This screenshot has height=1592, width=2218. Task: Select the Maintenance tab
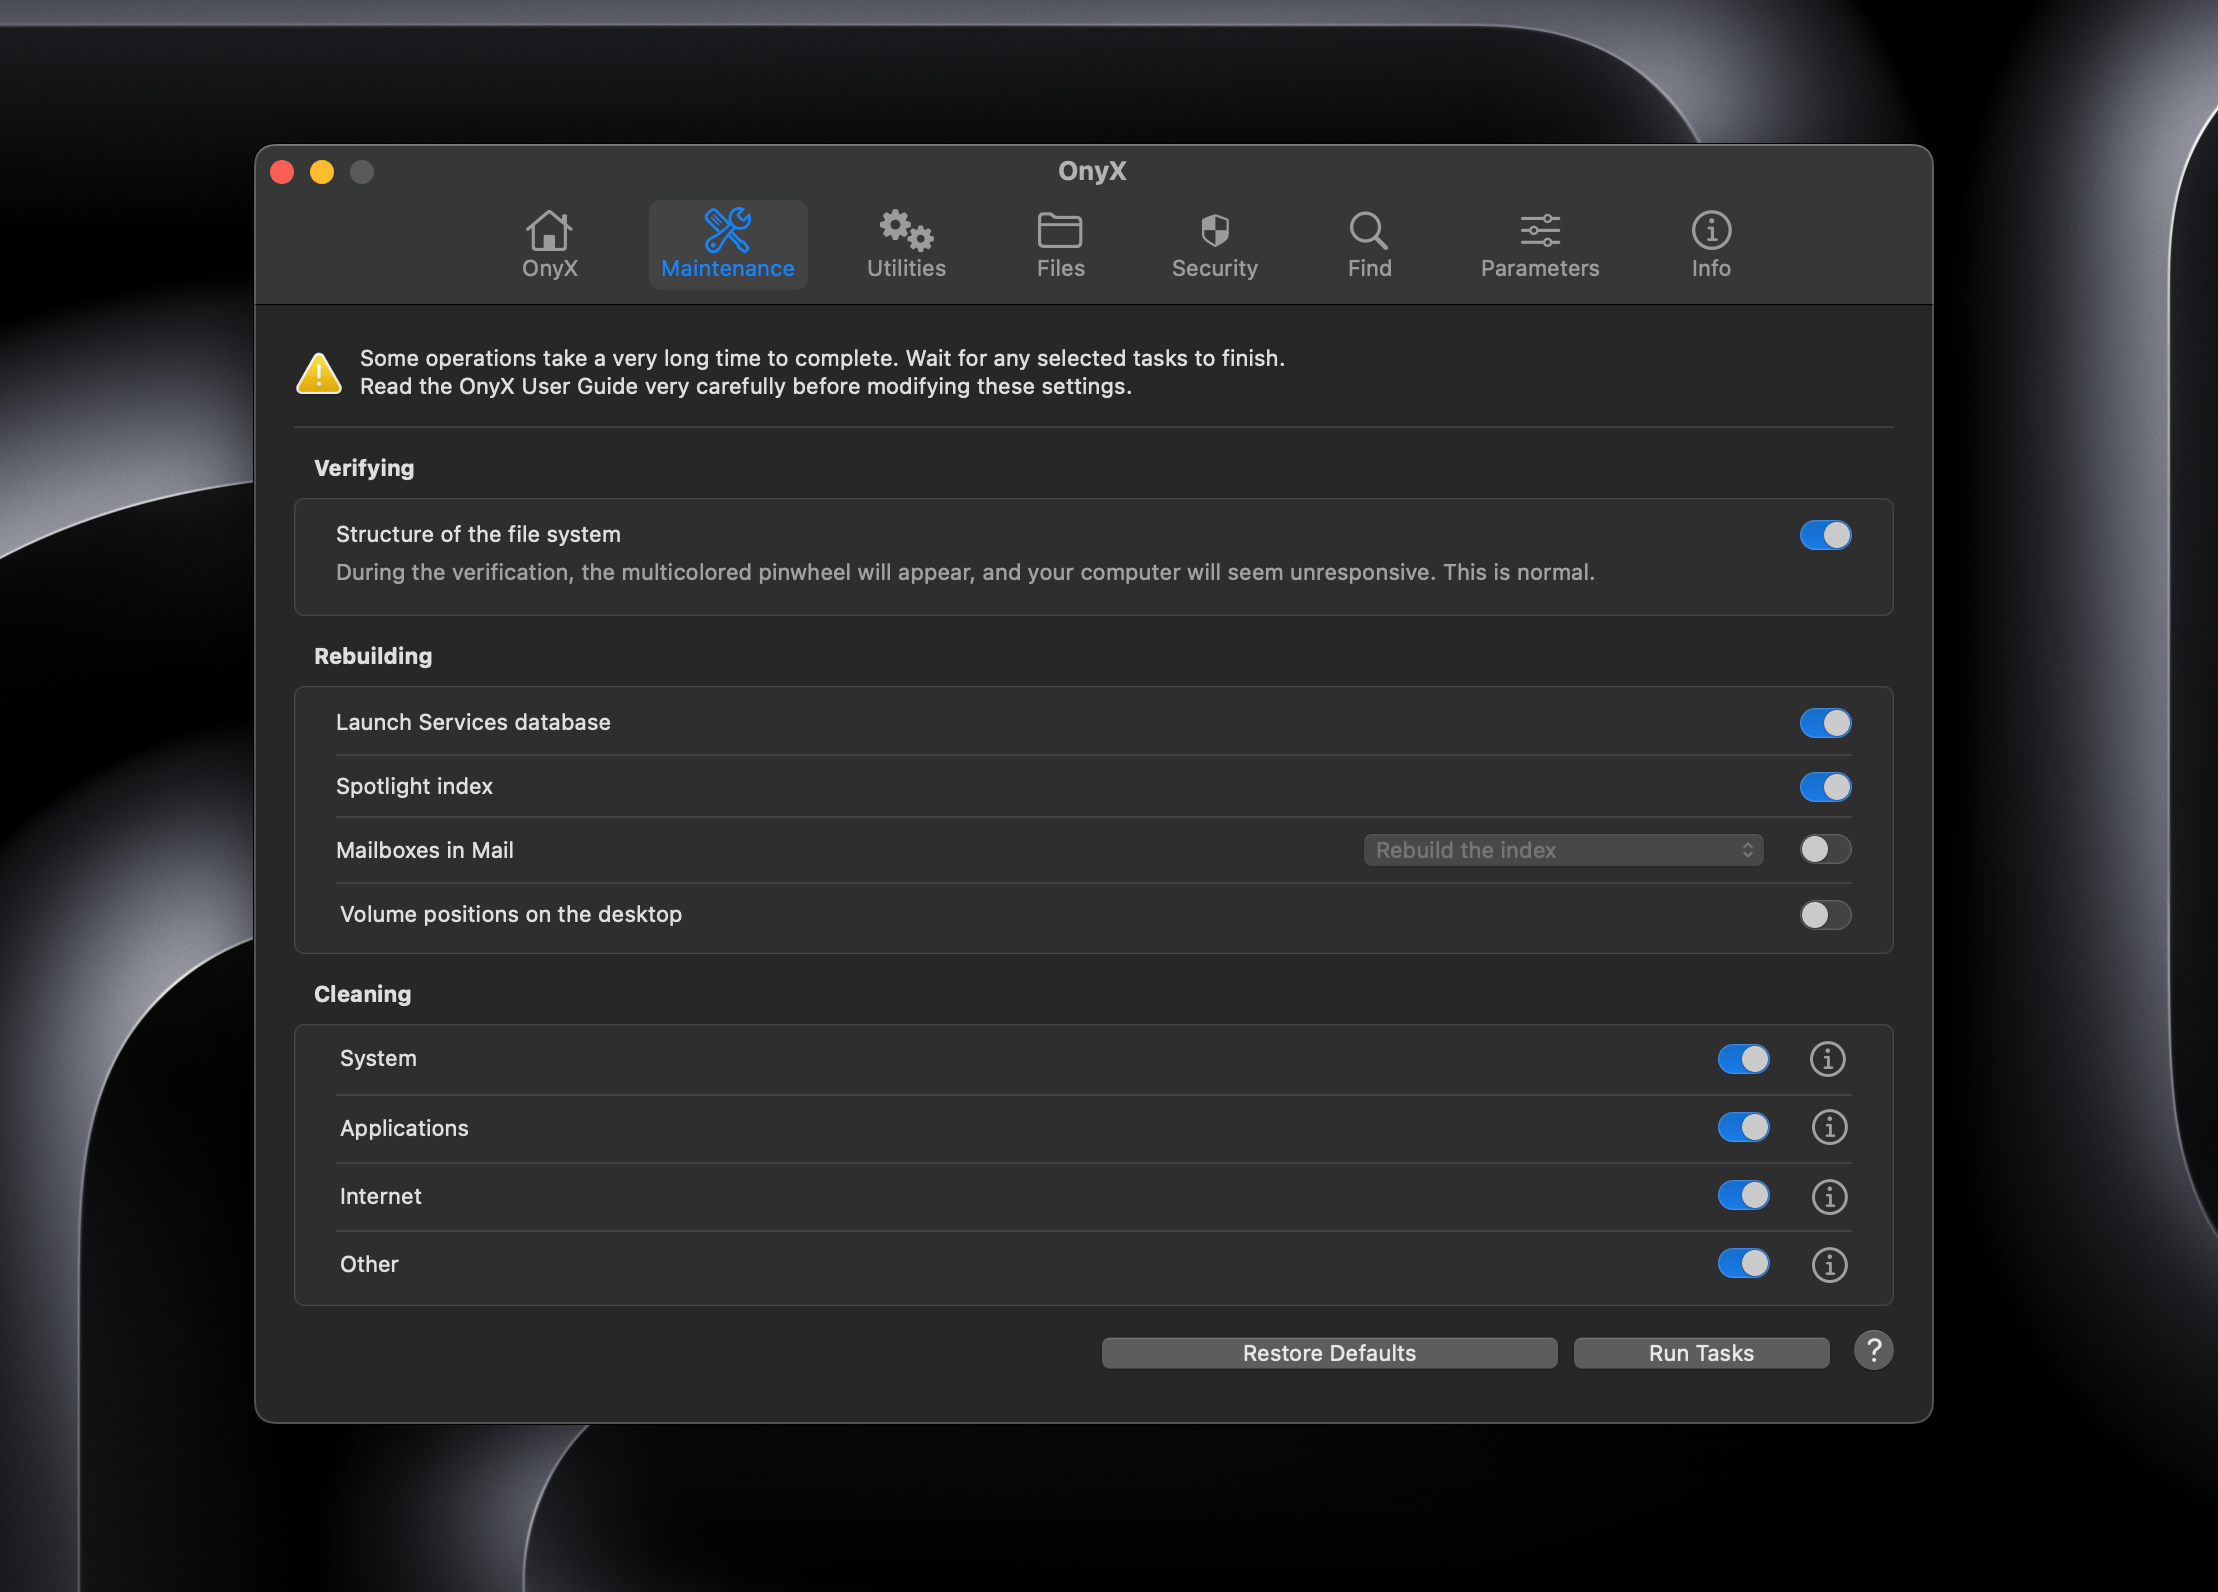tap(727, 244)
